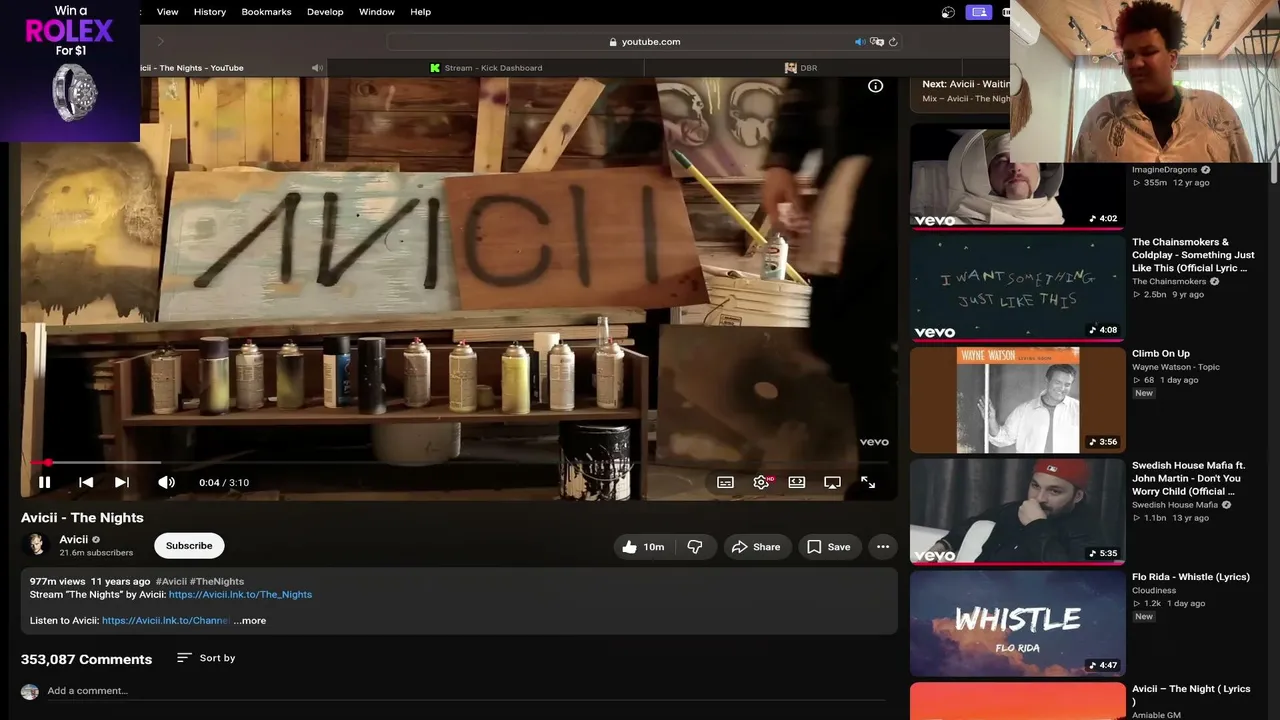Open the Imagine Dragons video thumbnail
The height and width of the screenshot is (720, 1280).
(x=1018, y=176)
